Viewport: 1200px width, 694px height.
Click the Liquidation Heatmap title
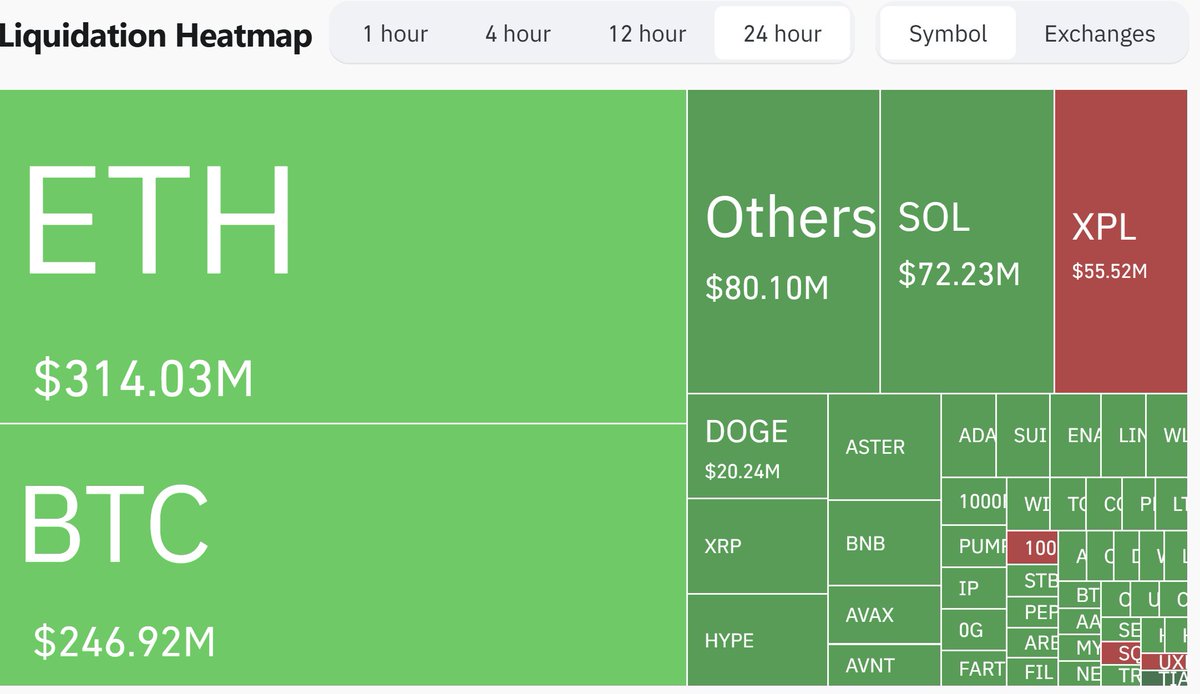pos(155,36)
